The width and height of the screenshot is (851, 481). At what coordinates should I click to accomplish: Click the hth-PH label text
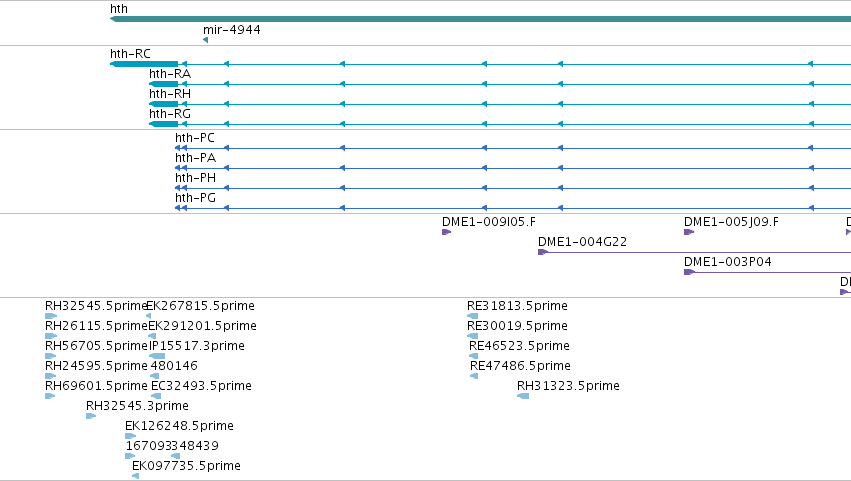click(x=195, y=178)
